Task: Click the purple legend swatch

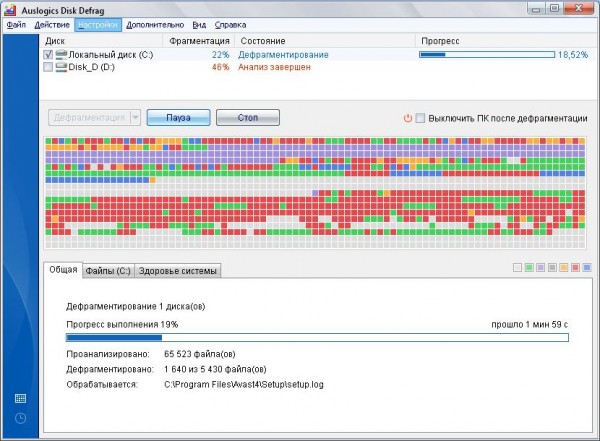Action: [540, 268]
